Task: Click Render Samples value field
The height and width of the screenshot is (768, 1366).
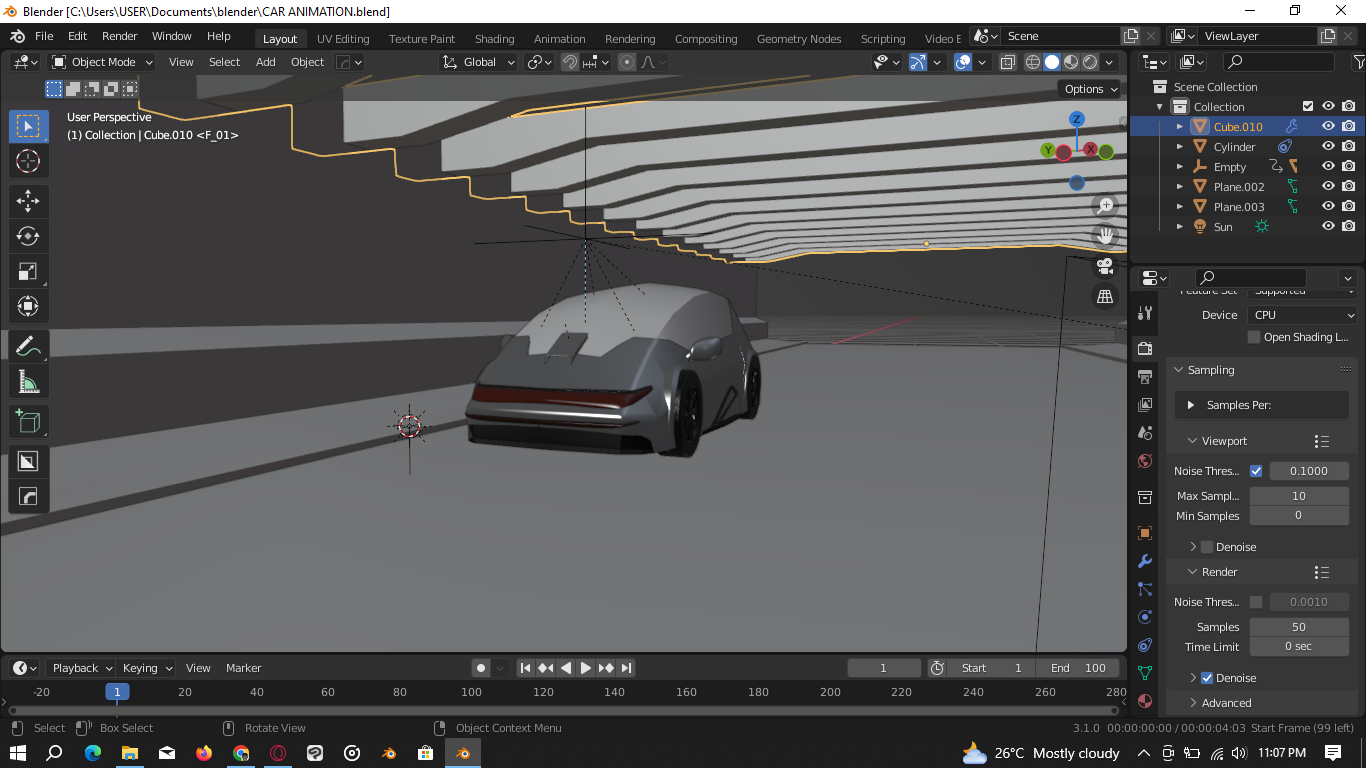Action: tap(1298, 627)
